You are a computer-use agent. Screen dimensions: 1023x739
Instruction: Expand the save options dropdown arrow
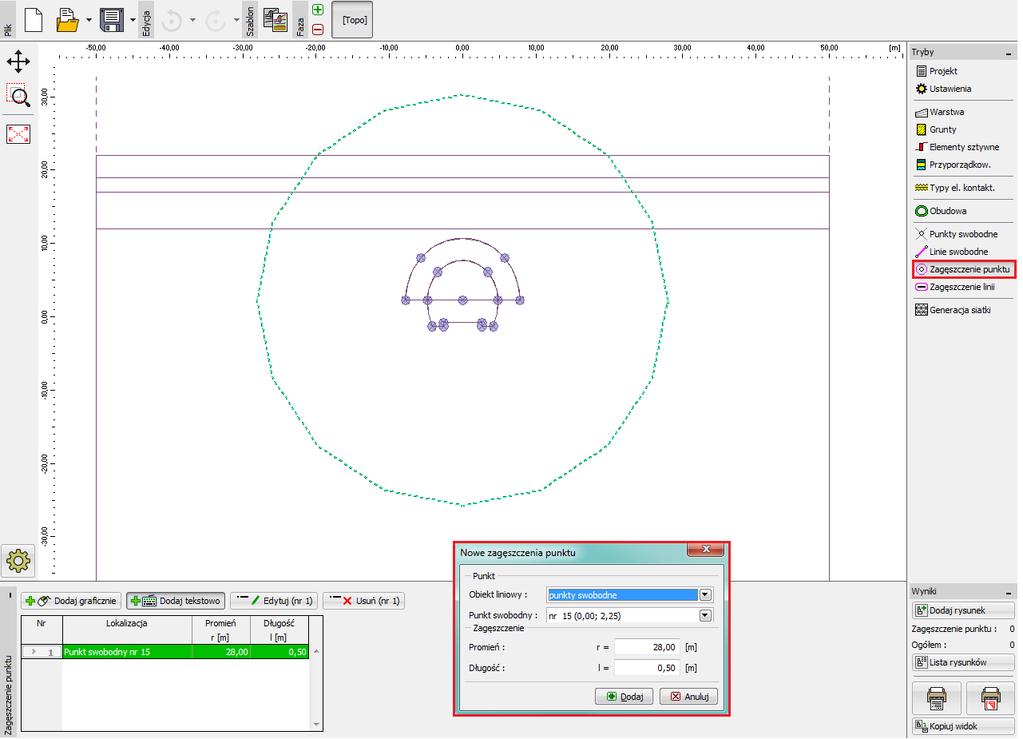(132, 20)
